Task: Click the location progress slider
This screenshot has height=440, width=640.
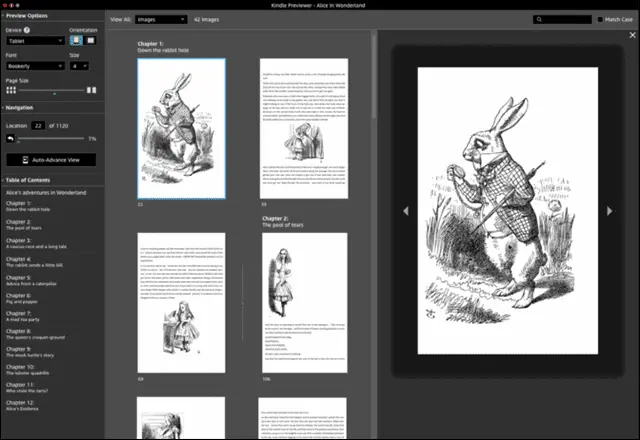Action: (51, 139)
